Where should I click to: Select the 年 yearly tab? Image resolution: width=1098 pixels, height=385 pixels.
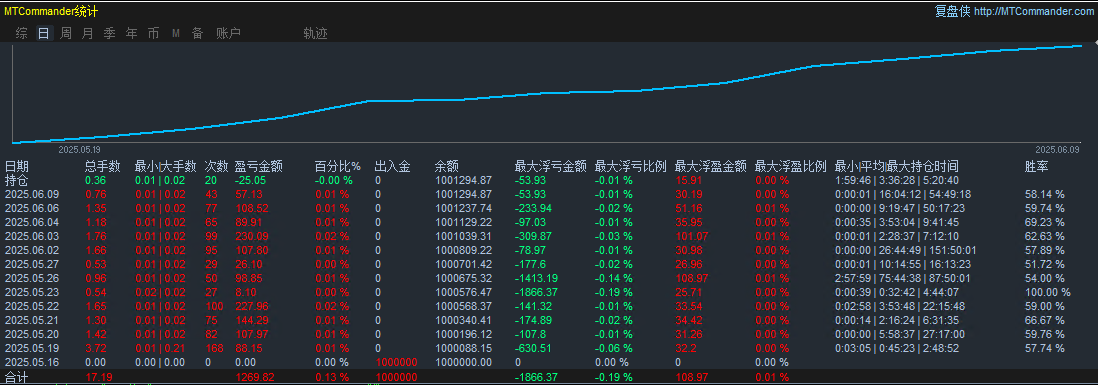point(131,33)
